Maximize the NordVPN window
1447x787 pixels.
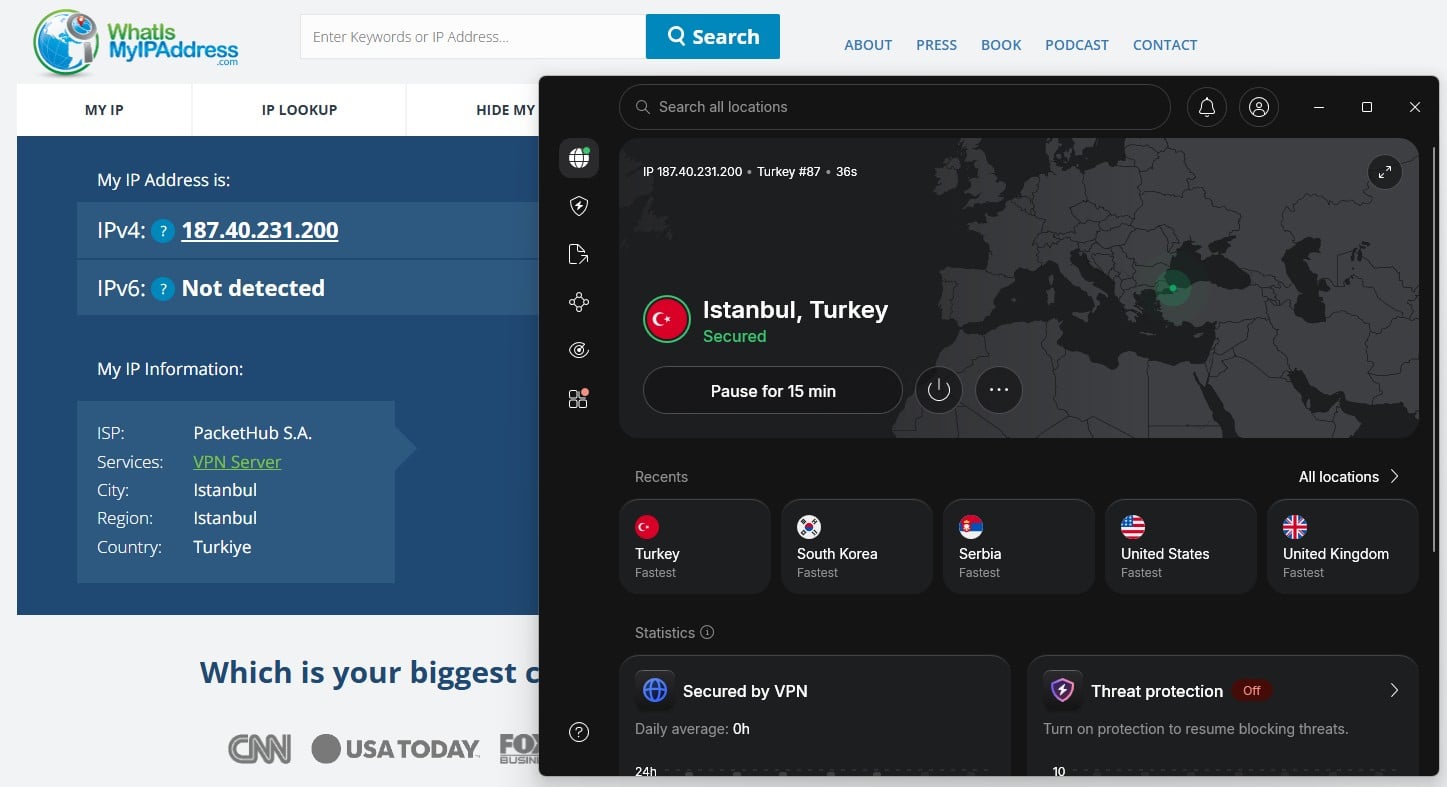pyautogui.click(x=1367, y=107)
